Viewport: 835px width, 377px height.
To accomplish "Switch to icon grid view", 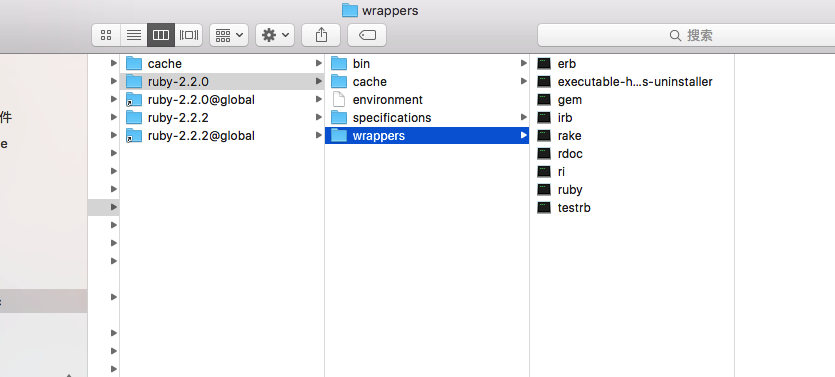I will pyautogui.click(x=107, y=35).
